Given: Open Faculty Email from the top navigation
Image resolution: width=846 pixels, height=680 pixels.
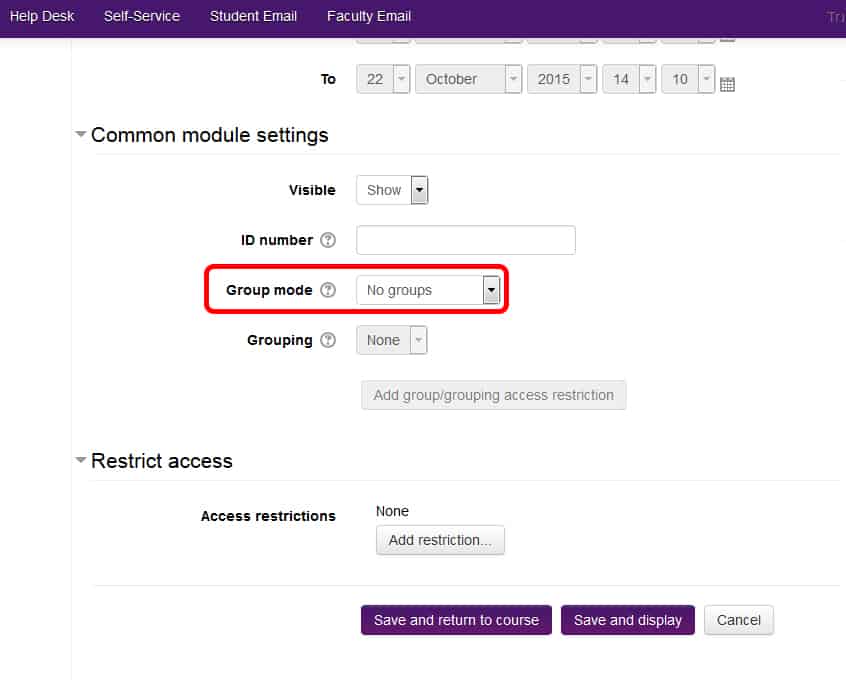Looking at the screenshot, I should click(x=369, y=16).
